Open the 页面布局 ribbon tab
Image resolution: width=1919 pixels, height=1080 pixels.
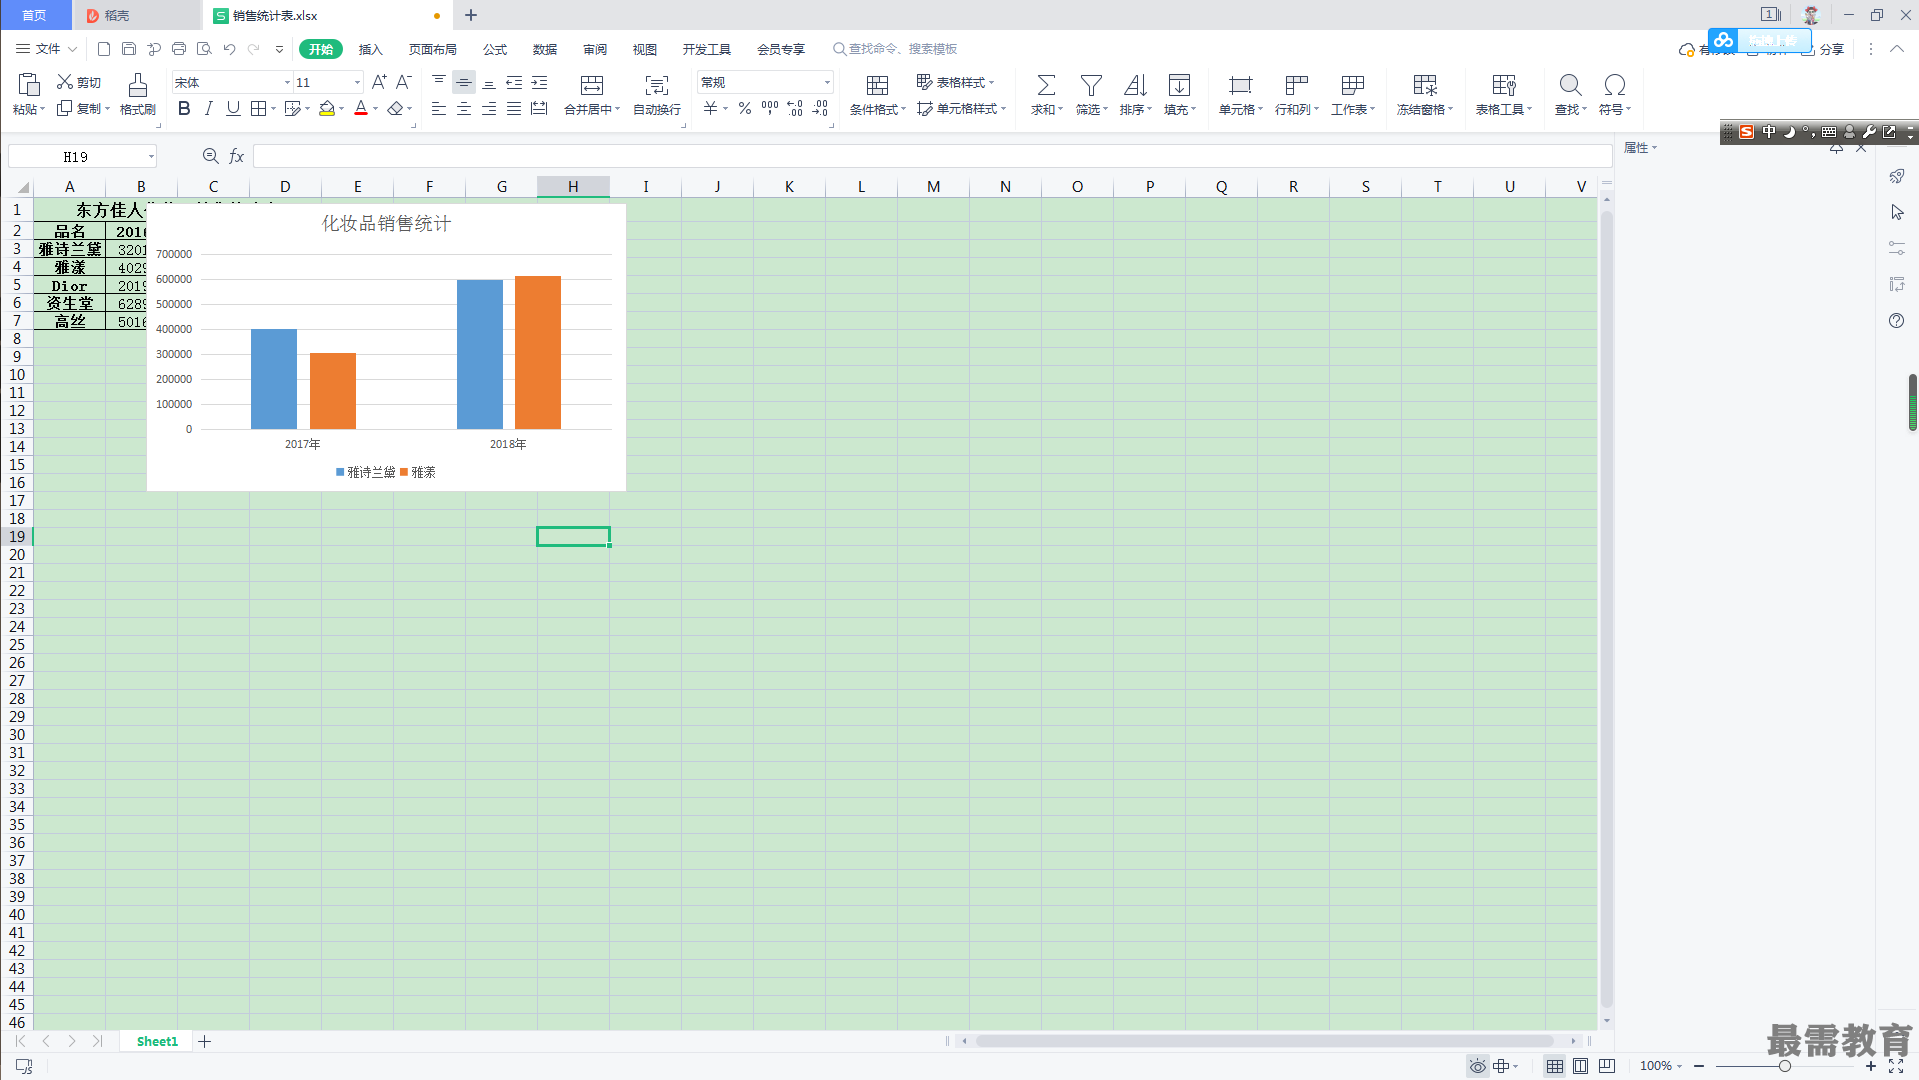coord(432,49)
